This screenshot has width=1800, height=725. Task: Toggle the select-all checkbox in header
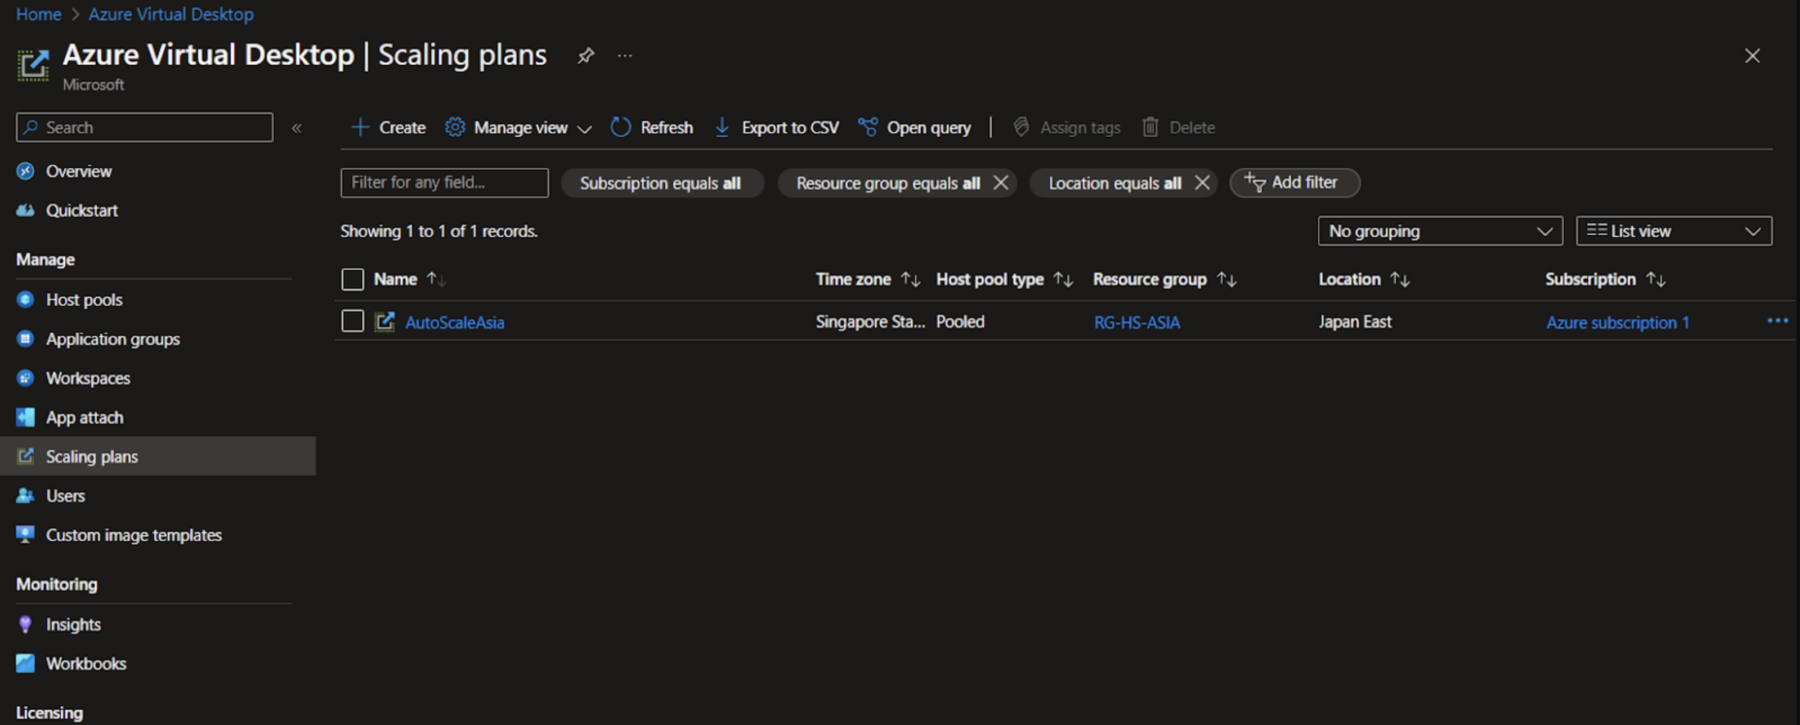[x=352, y=279]
